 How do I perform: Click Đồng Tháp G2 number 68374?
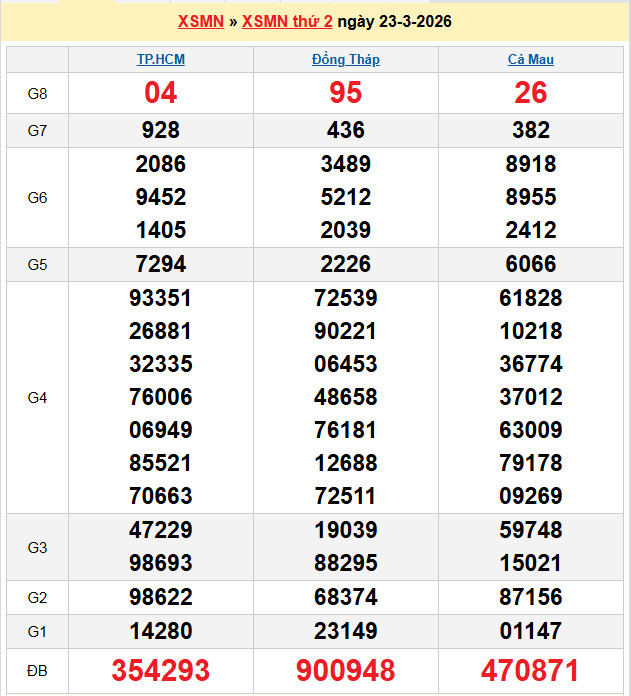(346, 597)
